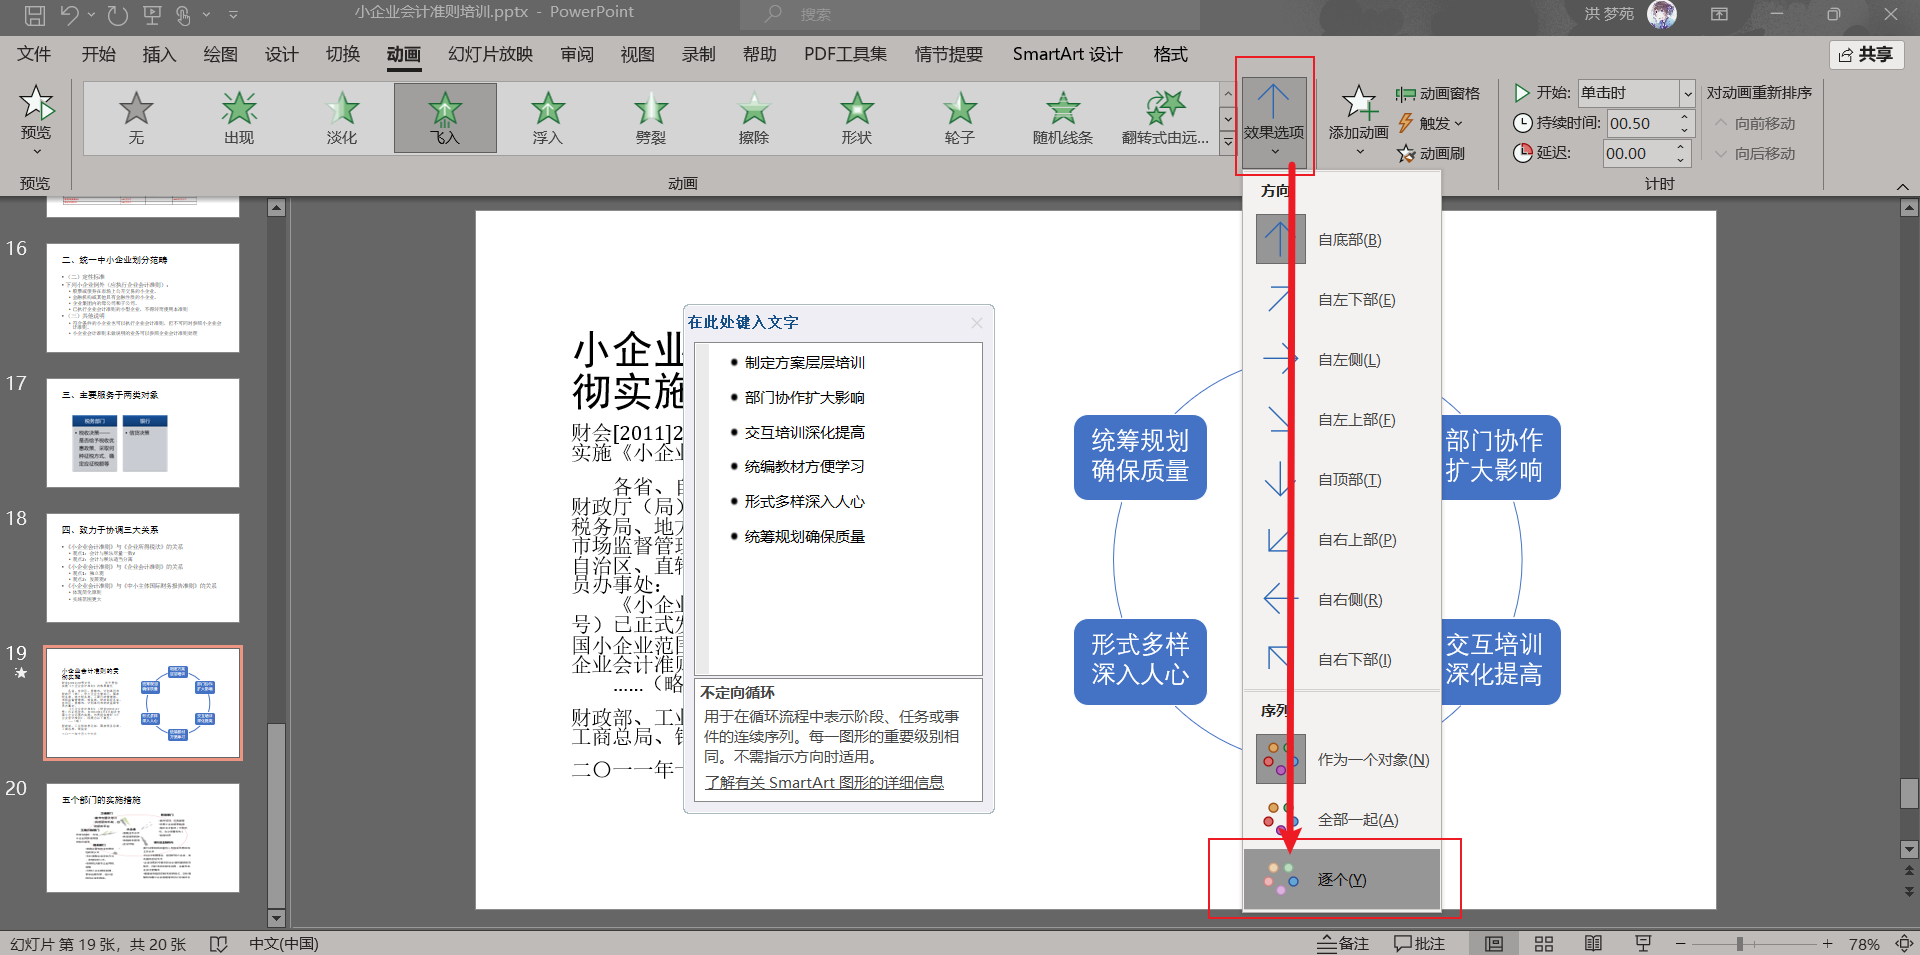
Task: Choose direction From Bottom-Right (自右下部)
Action: [x=1342, y=660]
